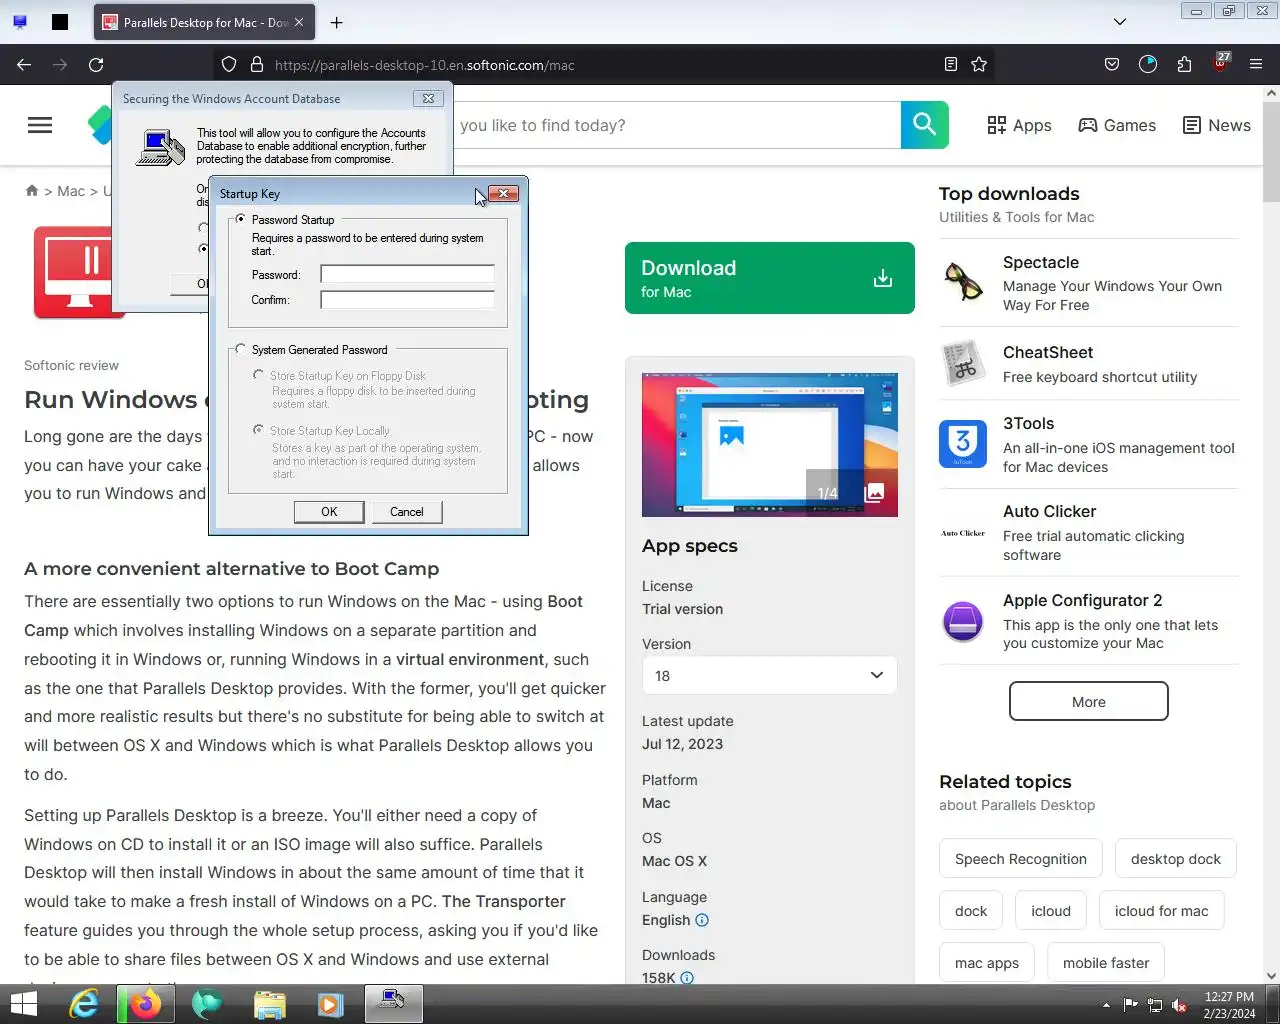Click OK in the Startup Key dialog
This screenshot has width=1280, height=1024.
329,511
